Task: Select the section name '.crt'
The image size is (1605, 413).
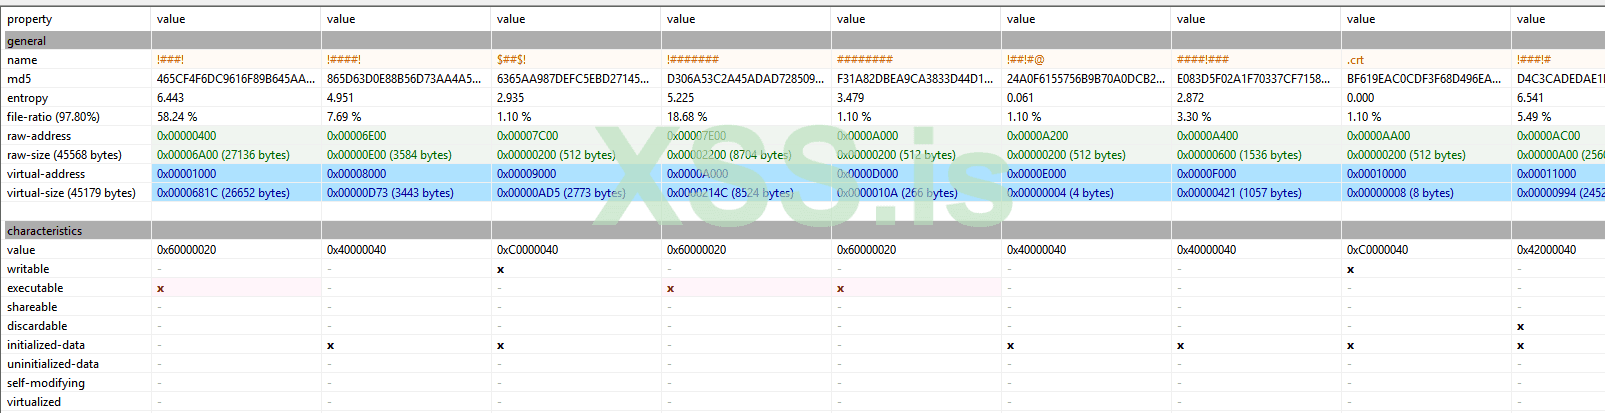Action: click(1355, 60)
